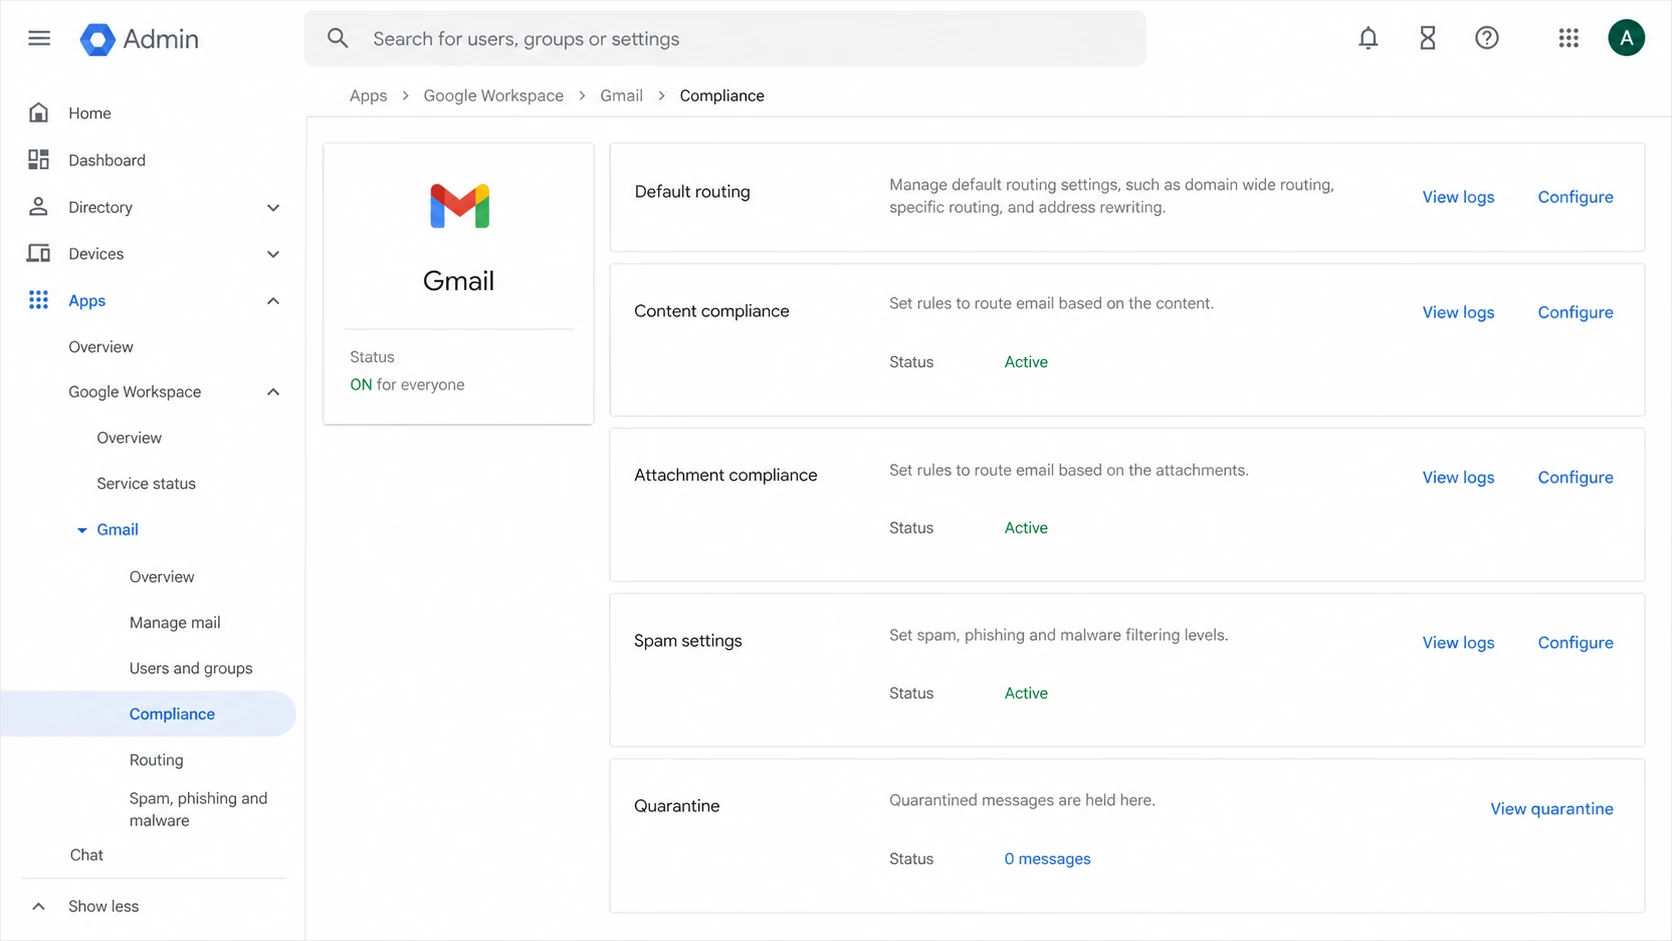Click the Gmail envelope logo
Viewport: 1672px width, 941px height.
coord(459,206)
